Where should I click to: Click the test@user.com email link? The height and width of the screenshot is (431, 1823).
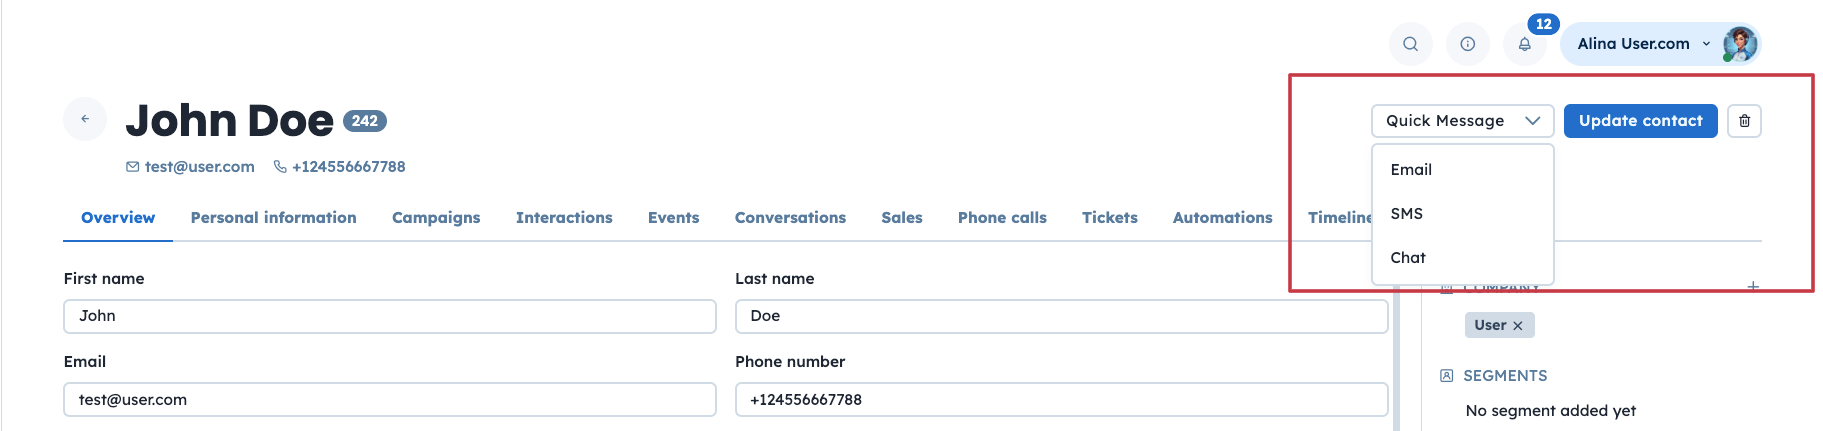tap(199, 167)
